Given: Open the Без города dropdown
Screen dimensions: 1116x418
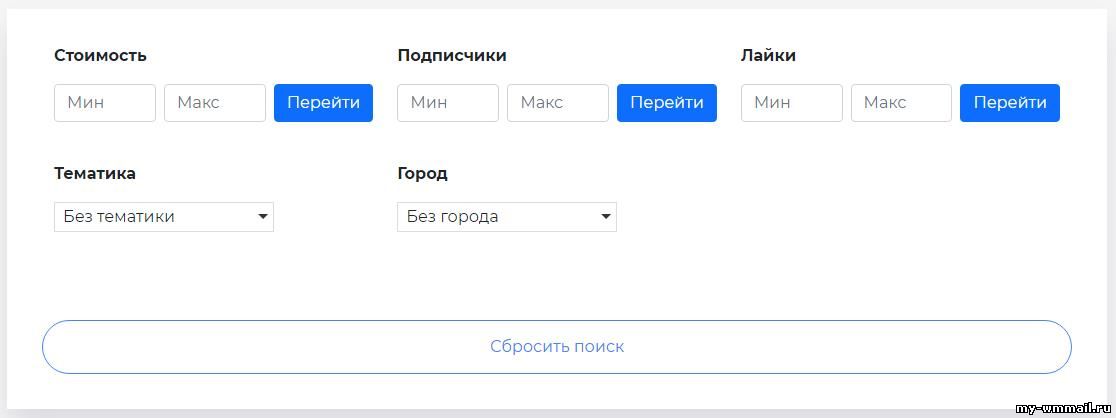Looking at the screenshot, I should (x=507, y=216).
